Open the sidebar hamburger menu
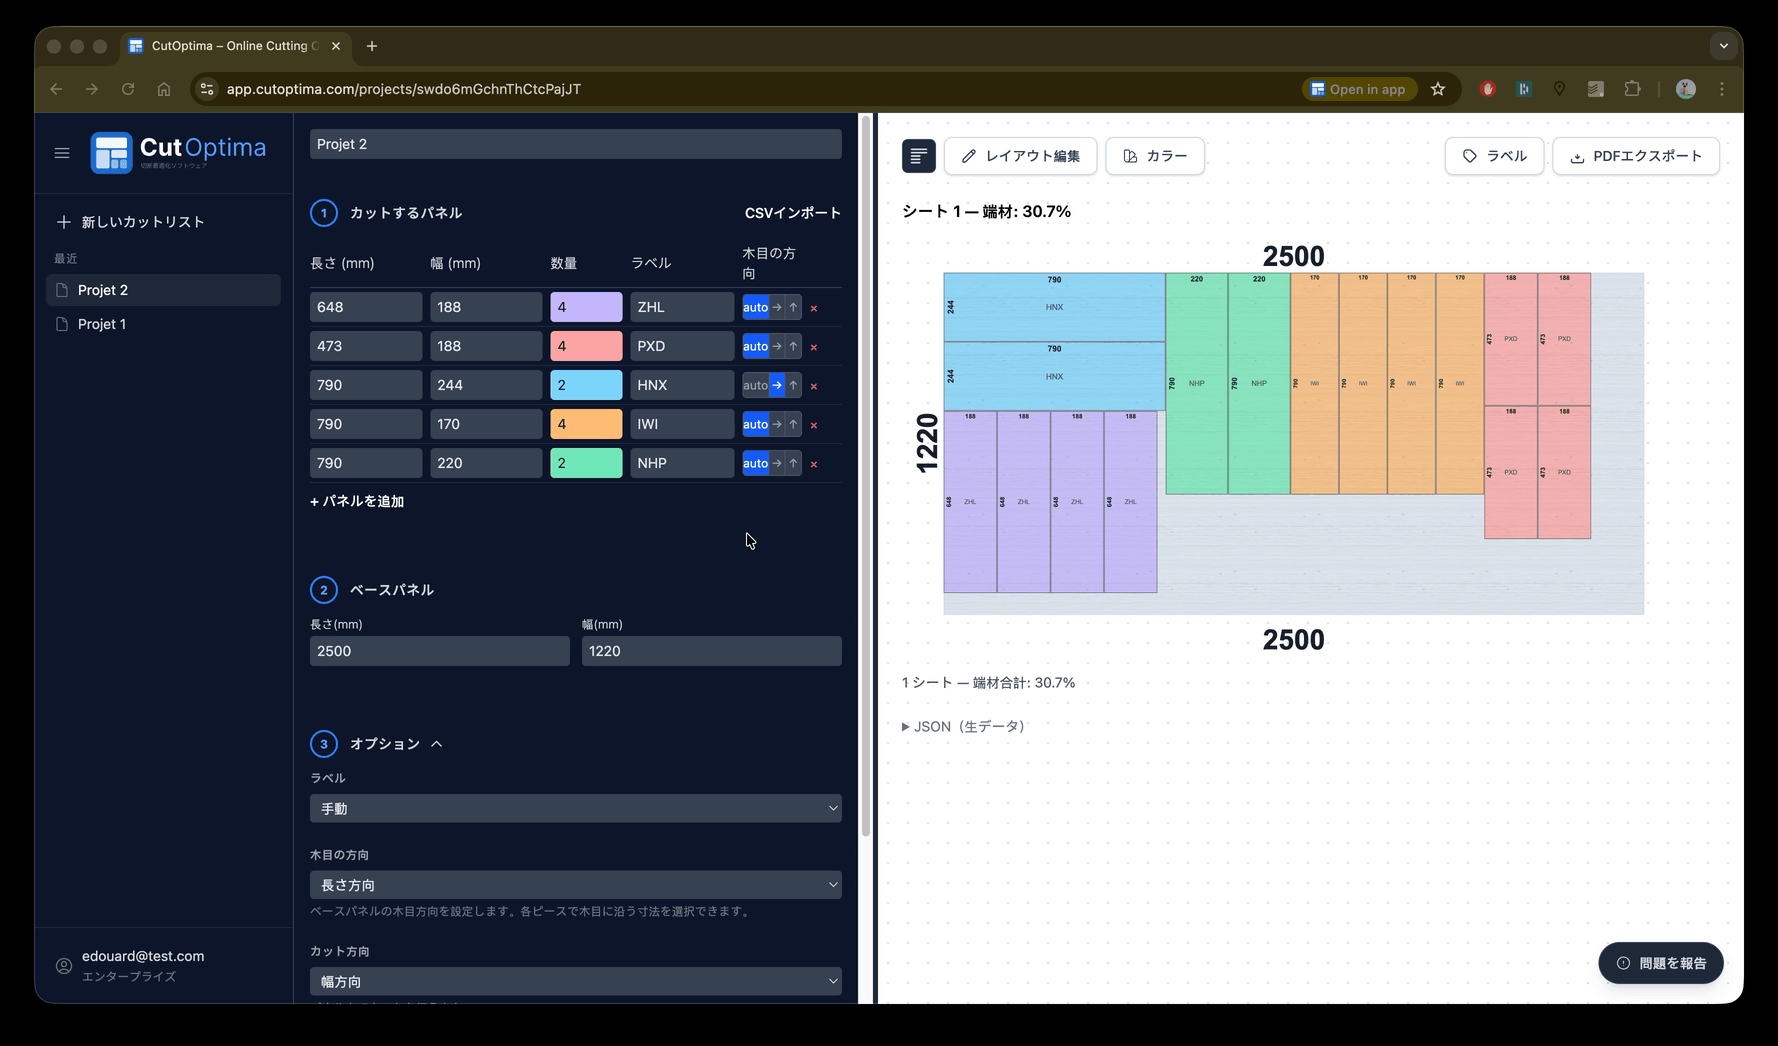 [61, 152]
